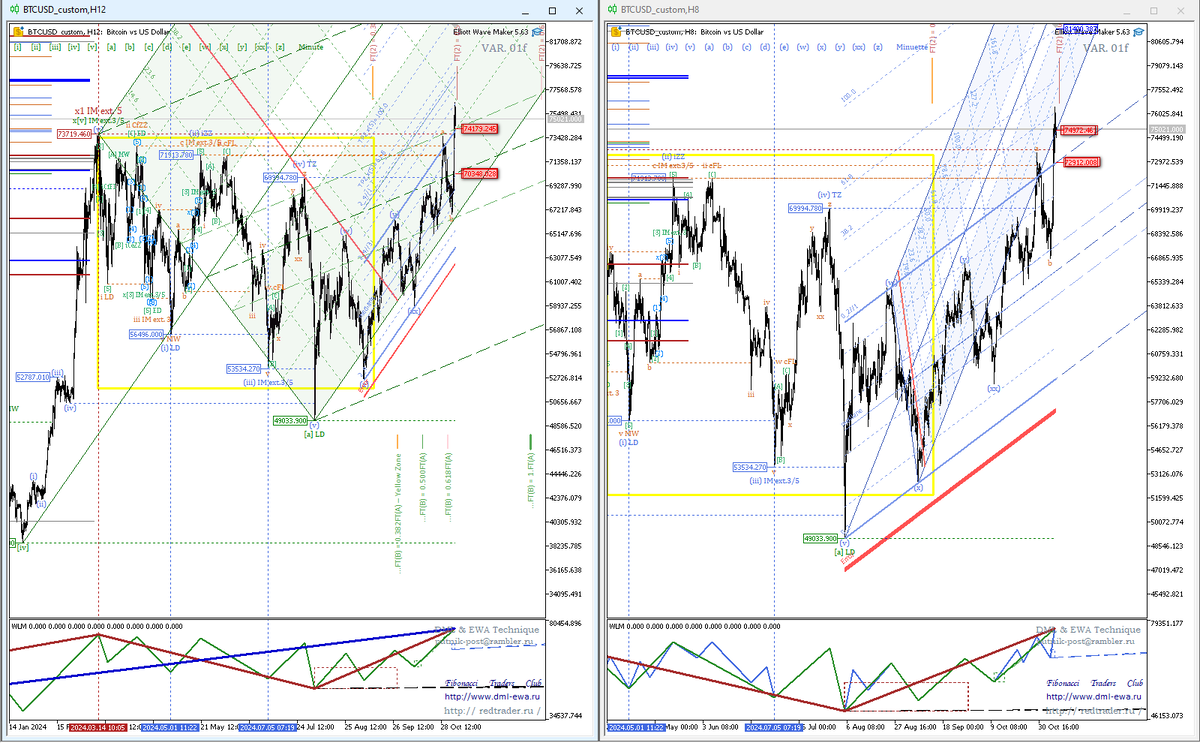
Task: Select the [v] wave label in H12 header
Action: click(92, 47)
